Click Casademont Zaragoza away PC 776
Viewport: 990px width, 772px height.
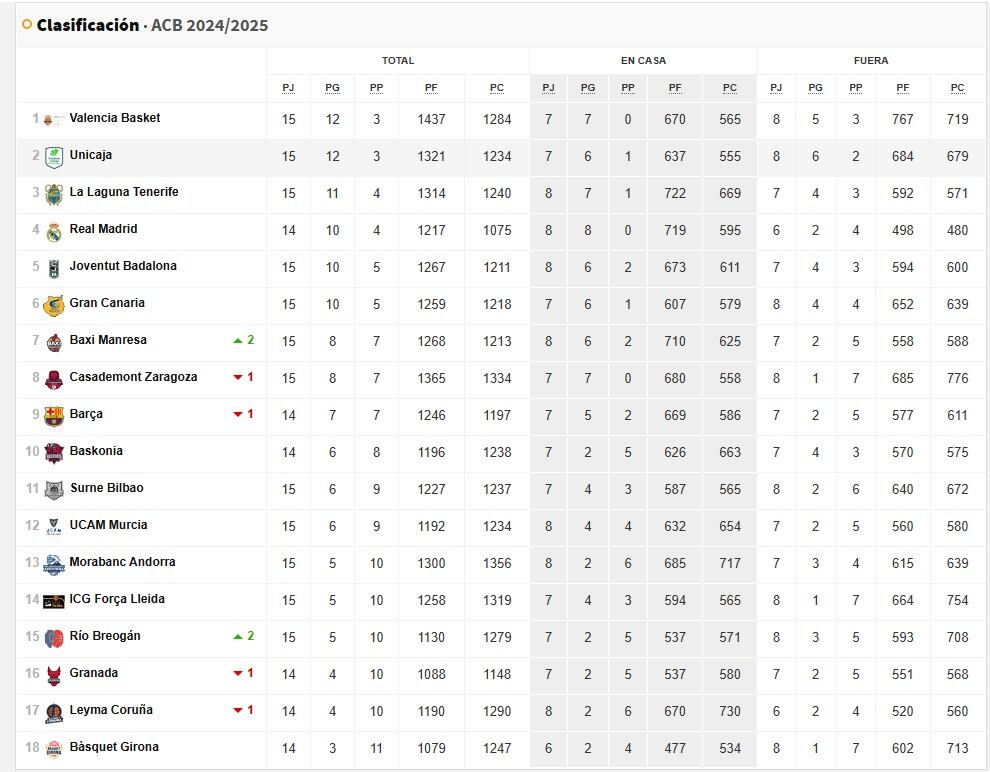pyautogui.click(x=958, y=378)
